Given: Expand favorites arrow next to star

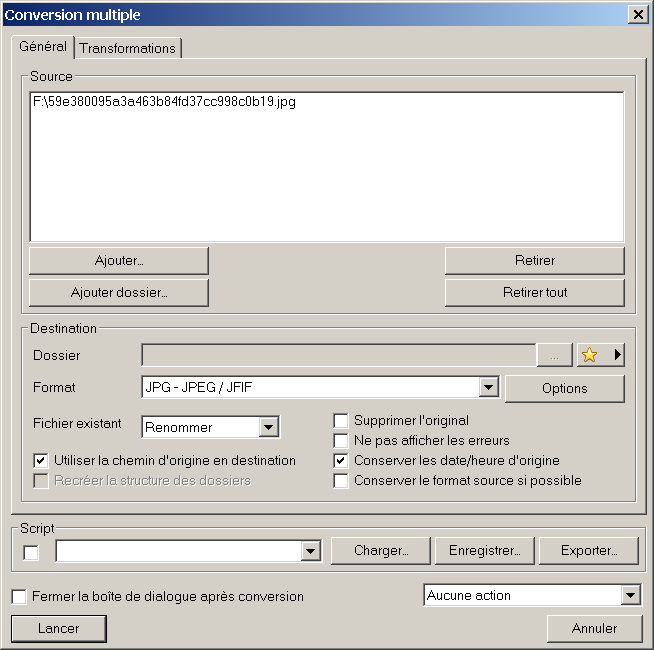Looking at the screenshot, I should coord(618,355).
